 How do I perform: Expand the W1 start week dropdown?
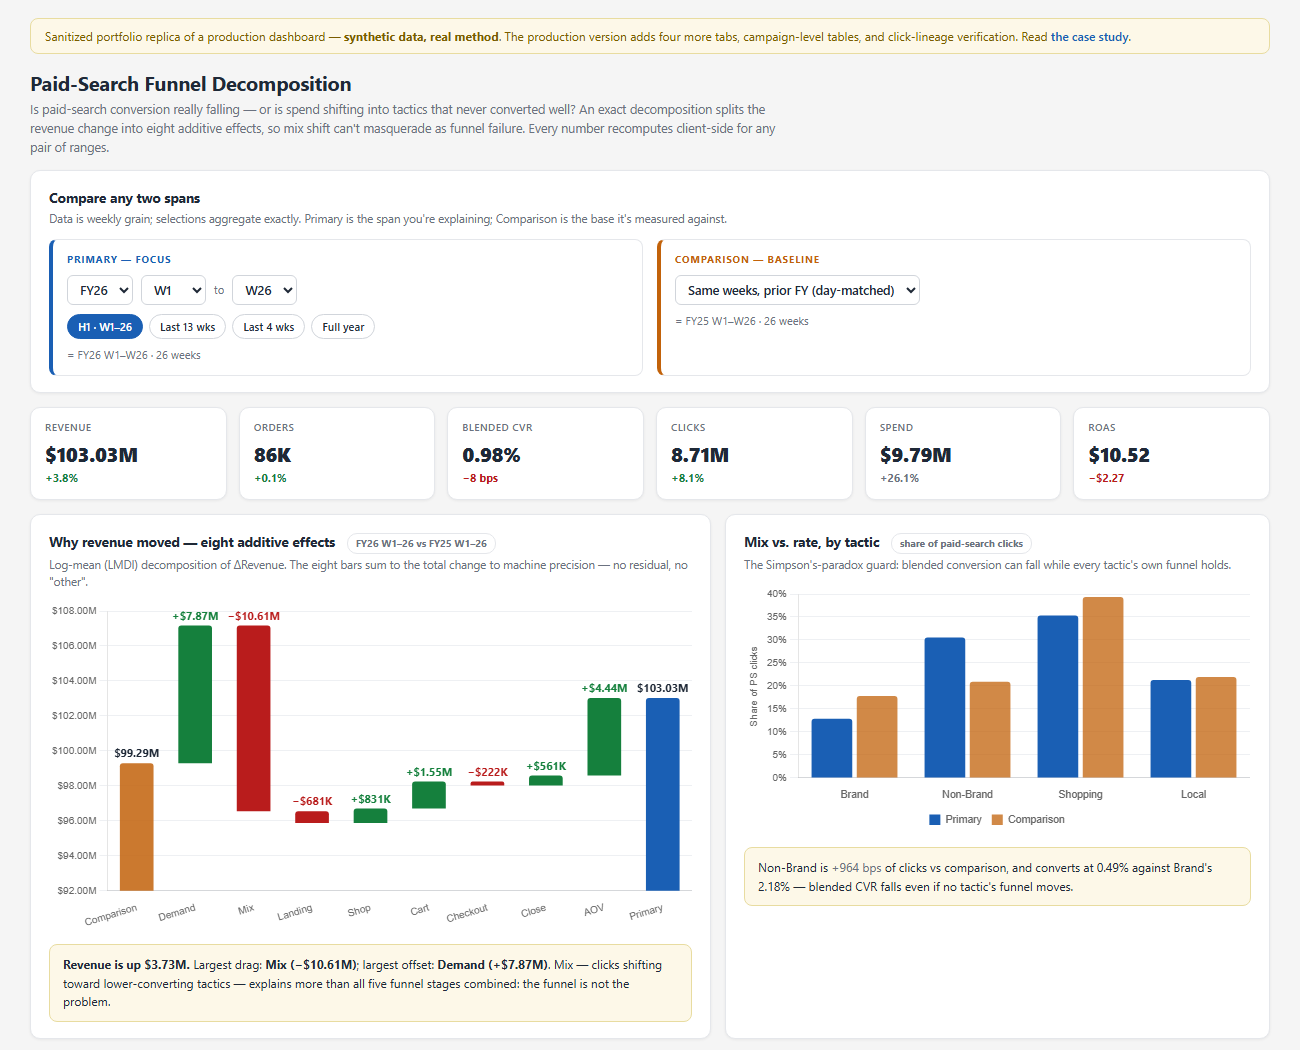173,290
